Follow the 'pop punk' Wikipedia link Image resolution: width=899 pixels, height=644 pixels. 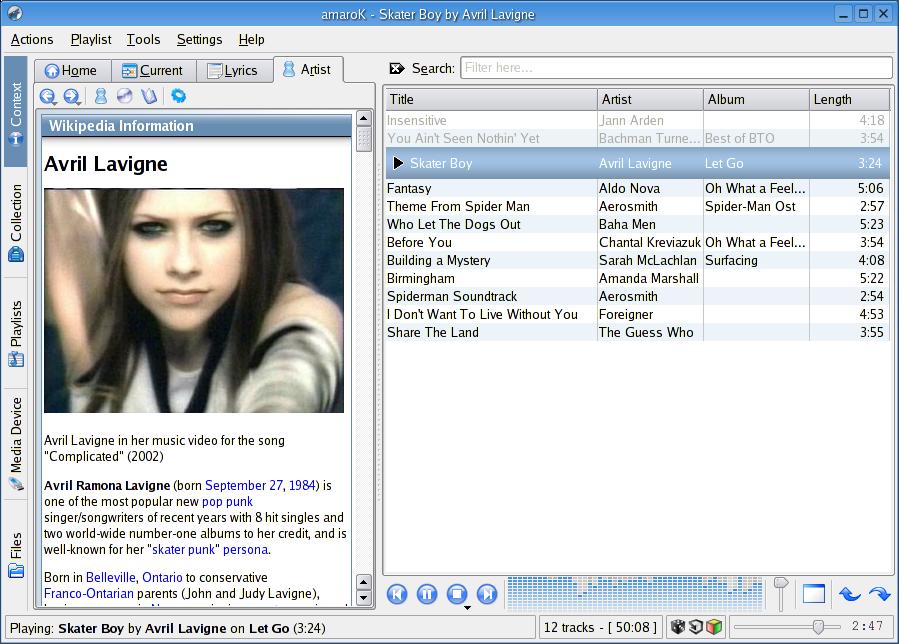coord(227,501)
